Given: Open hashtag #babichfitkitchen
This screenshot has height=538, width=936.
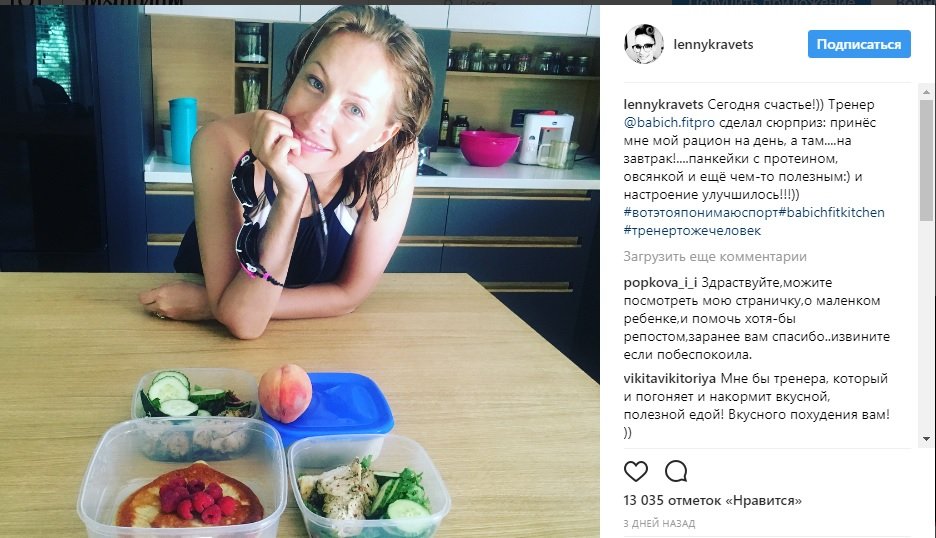Looking at the screenshot, I should [x=832, y=213].
